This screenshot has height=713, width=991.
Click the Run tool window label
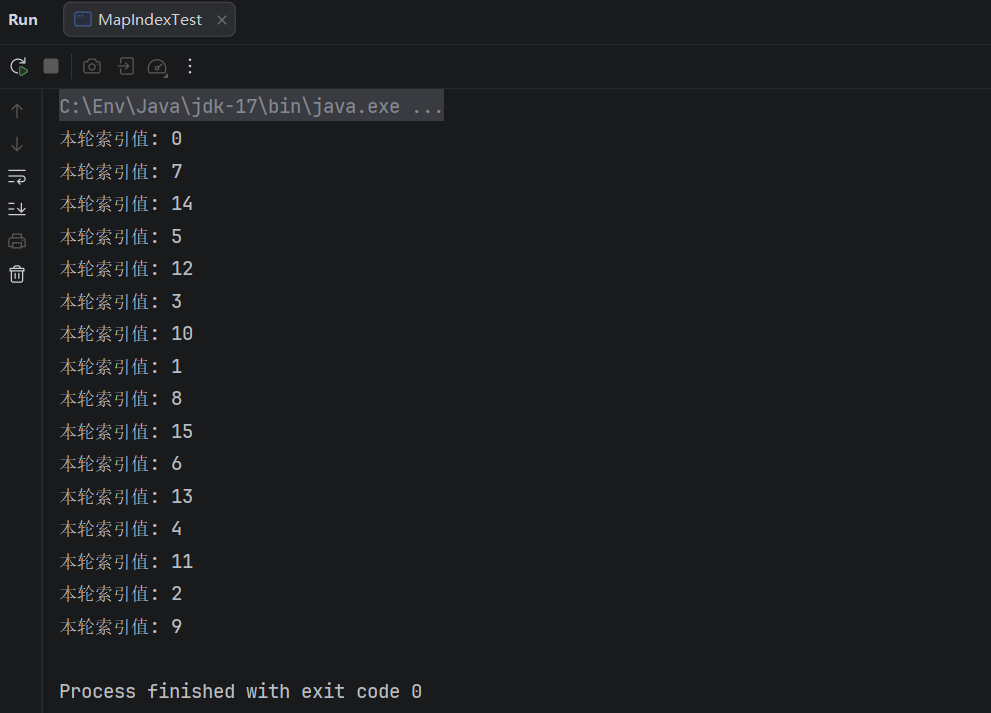(22, 19)
